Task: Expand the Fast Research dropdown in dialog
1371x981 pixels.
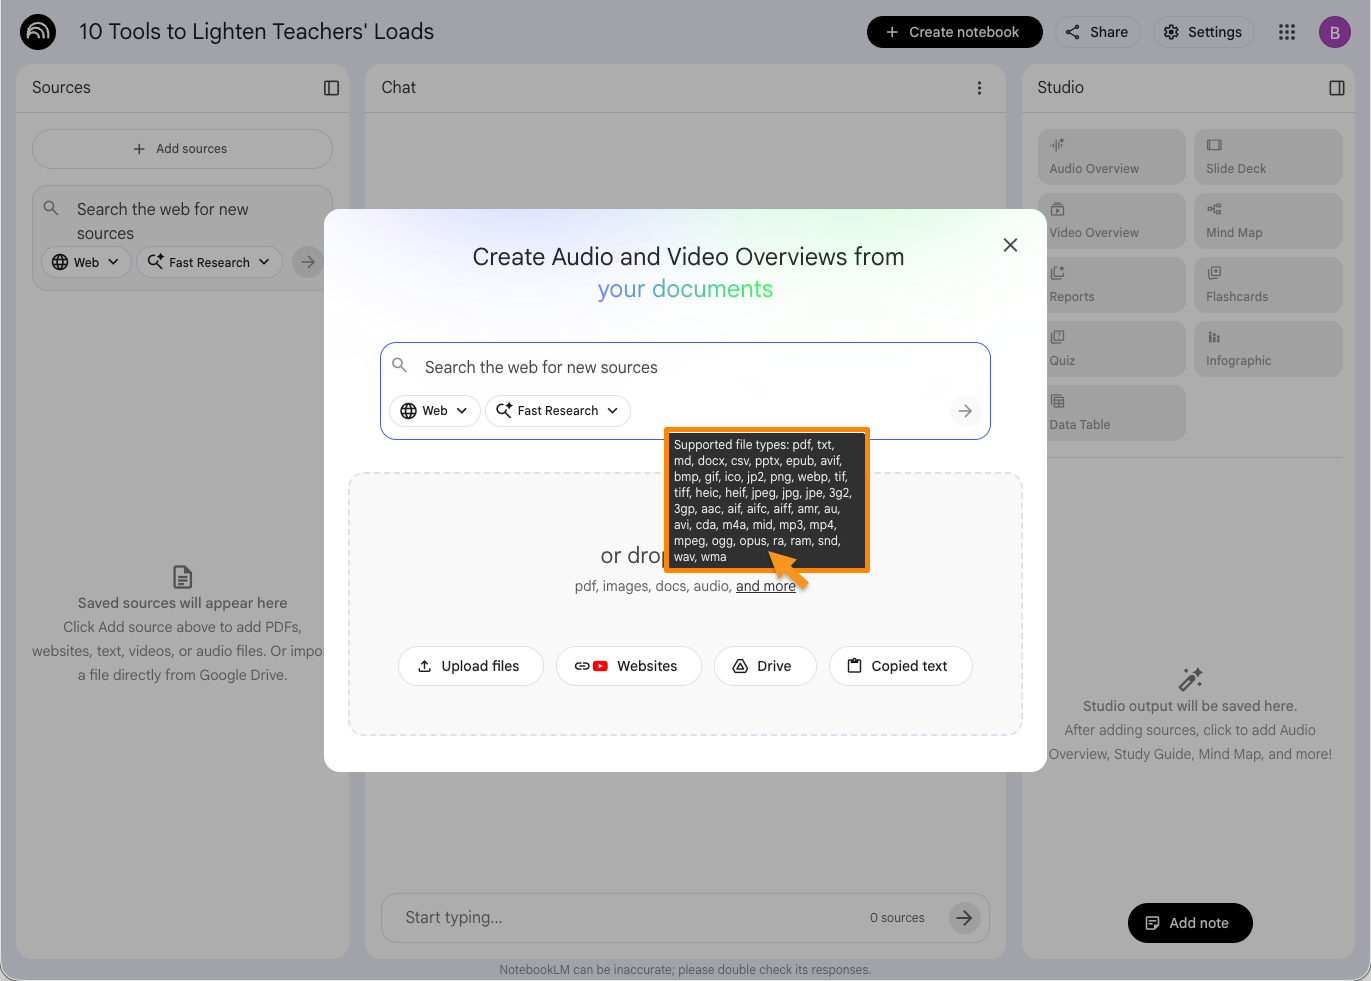Action: pos(558,411)
